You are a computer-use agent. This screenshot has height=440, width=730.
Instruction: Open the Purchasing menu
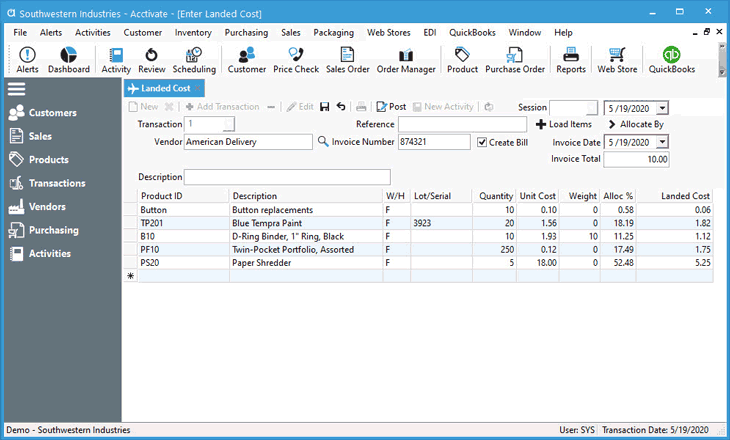point(246,33)
